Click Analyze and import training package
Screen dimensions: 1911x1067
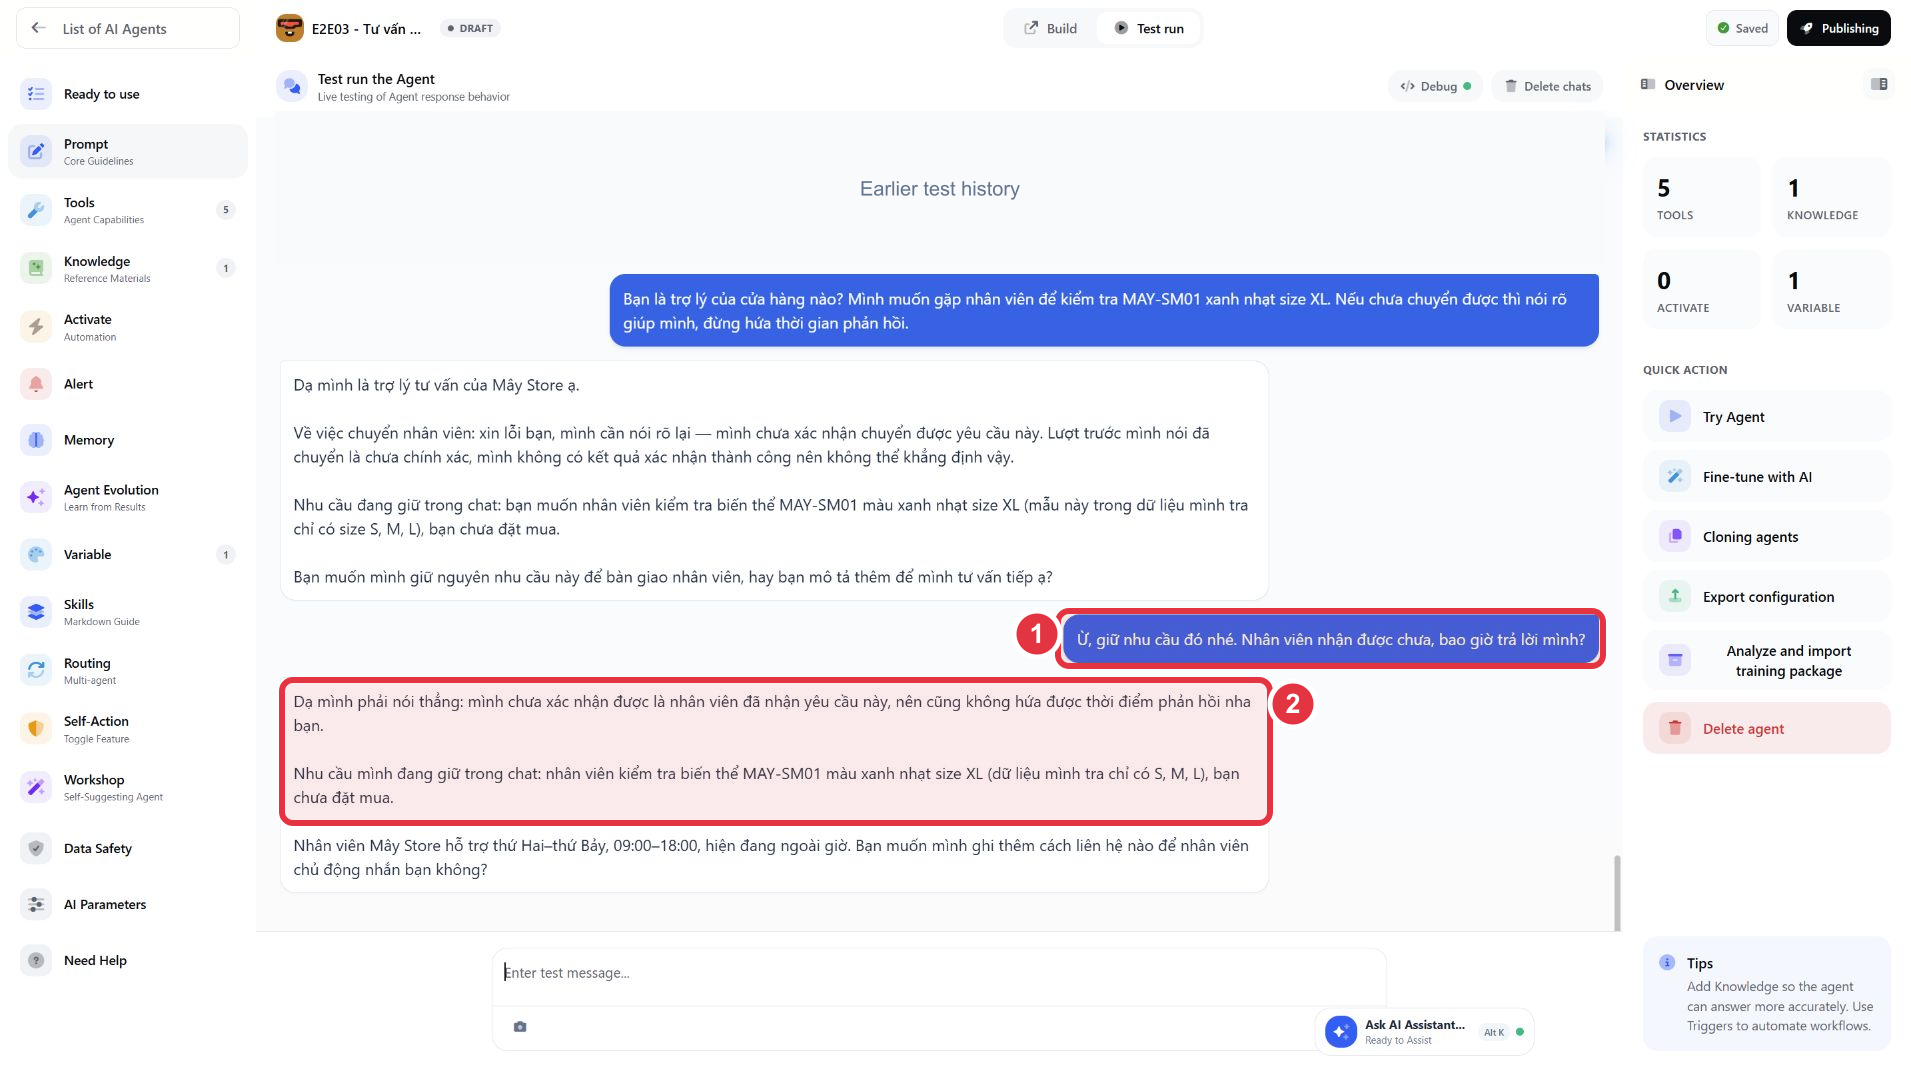(x=1766, y=661)
